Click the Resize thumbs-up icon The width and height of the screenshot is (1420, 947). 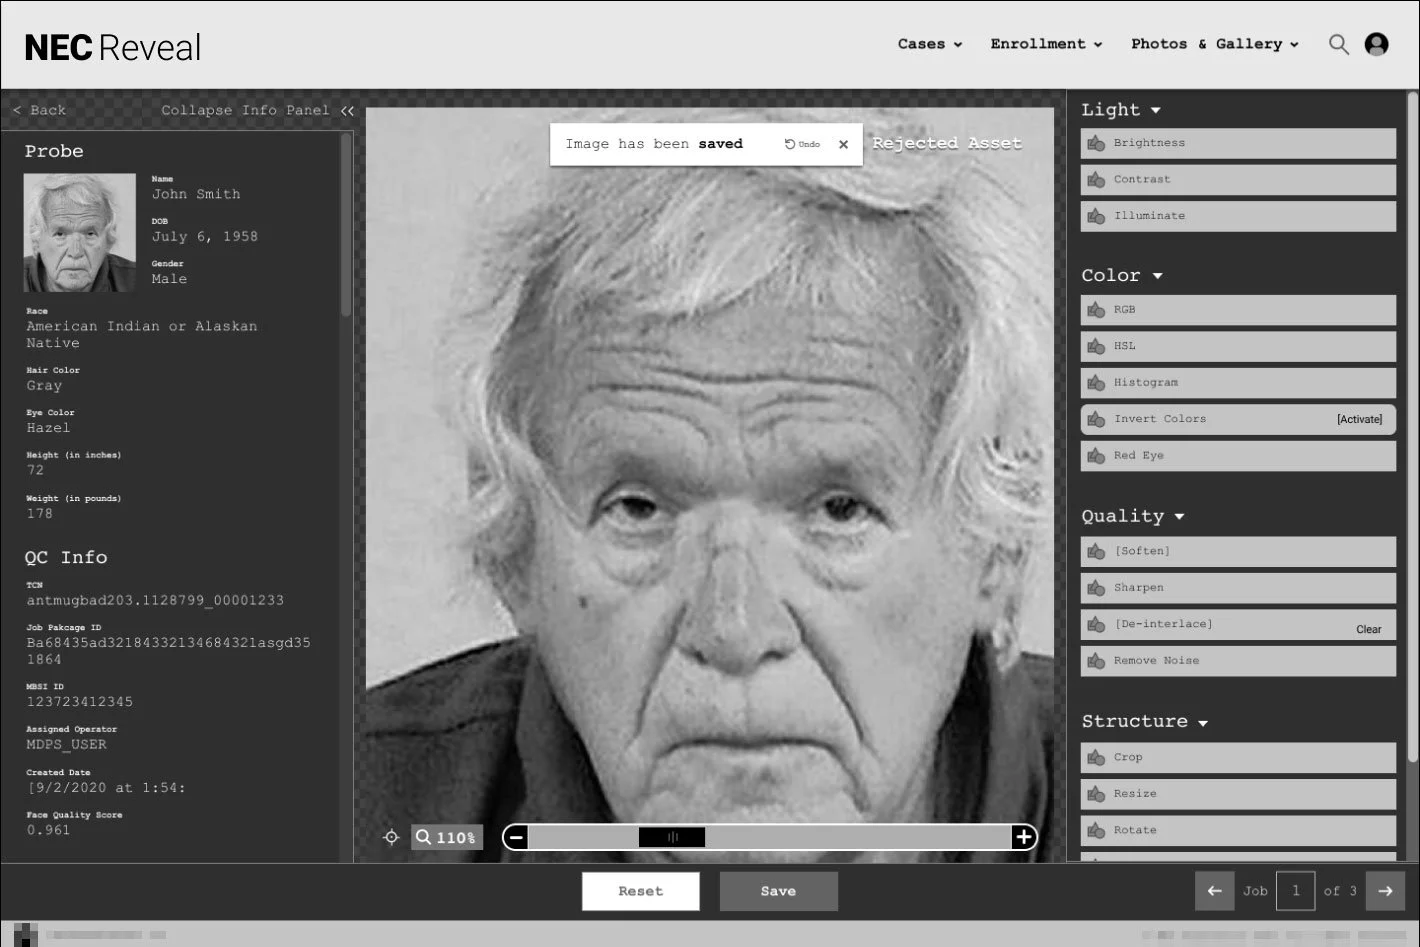point(1096,794)
